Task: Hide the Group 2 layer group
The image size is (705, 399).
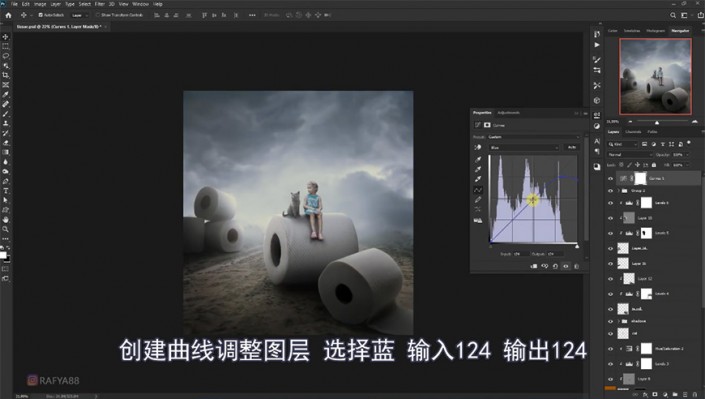Action: click(611, 191)
